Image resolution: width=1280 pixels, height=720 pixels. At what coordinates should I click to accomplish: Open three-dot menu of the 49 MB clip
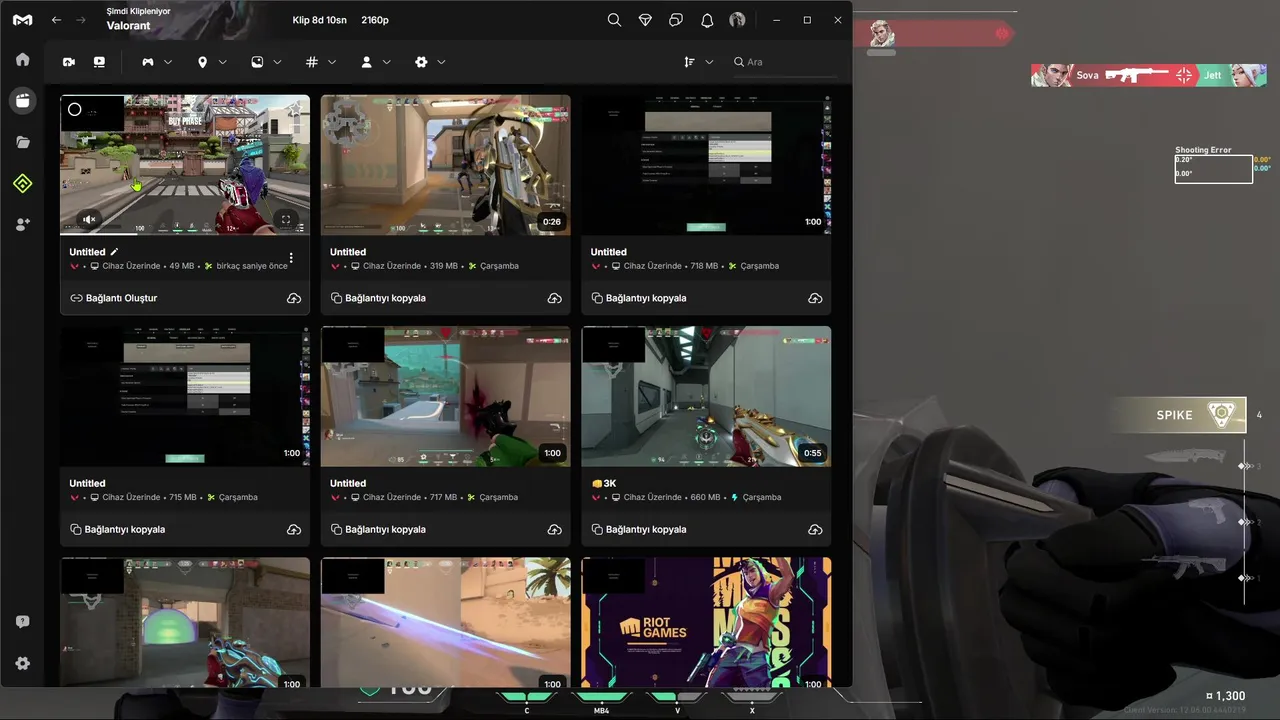291,258
